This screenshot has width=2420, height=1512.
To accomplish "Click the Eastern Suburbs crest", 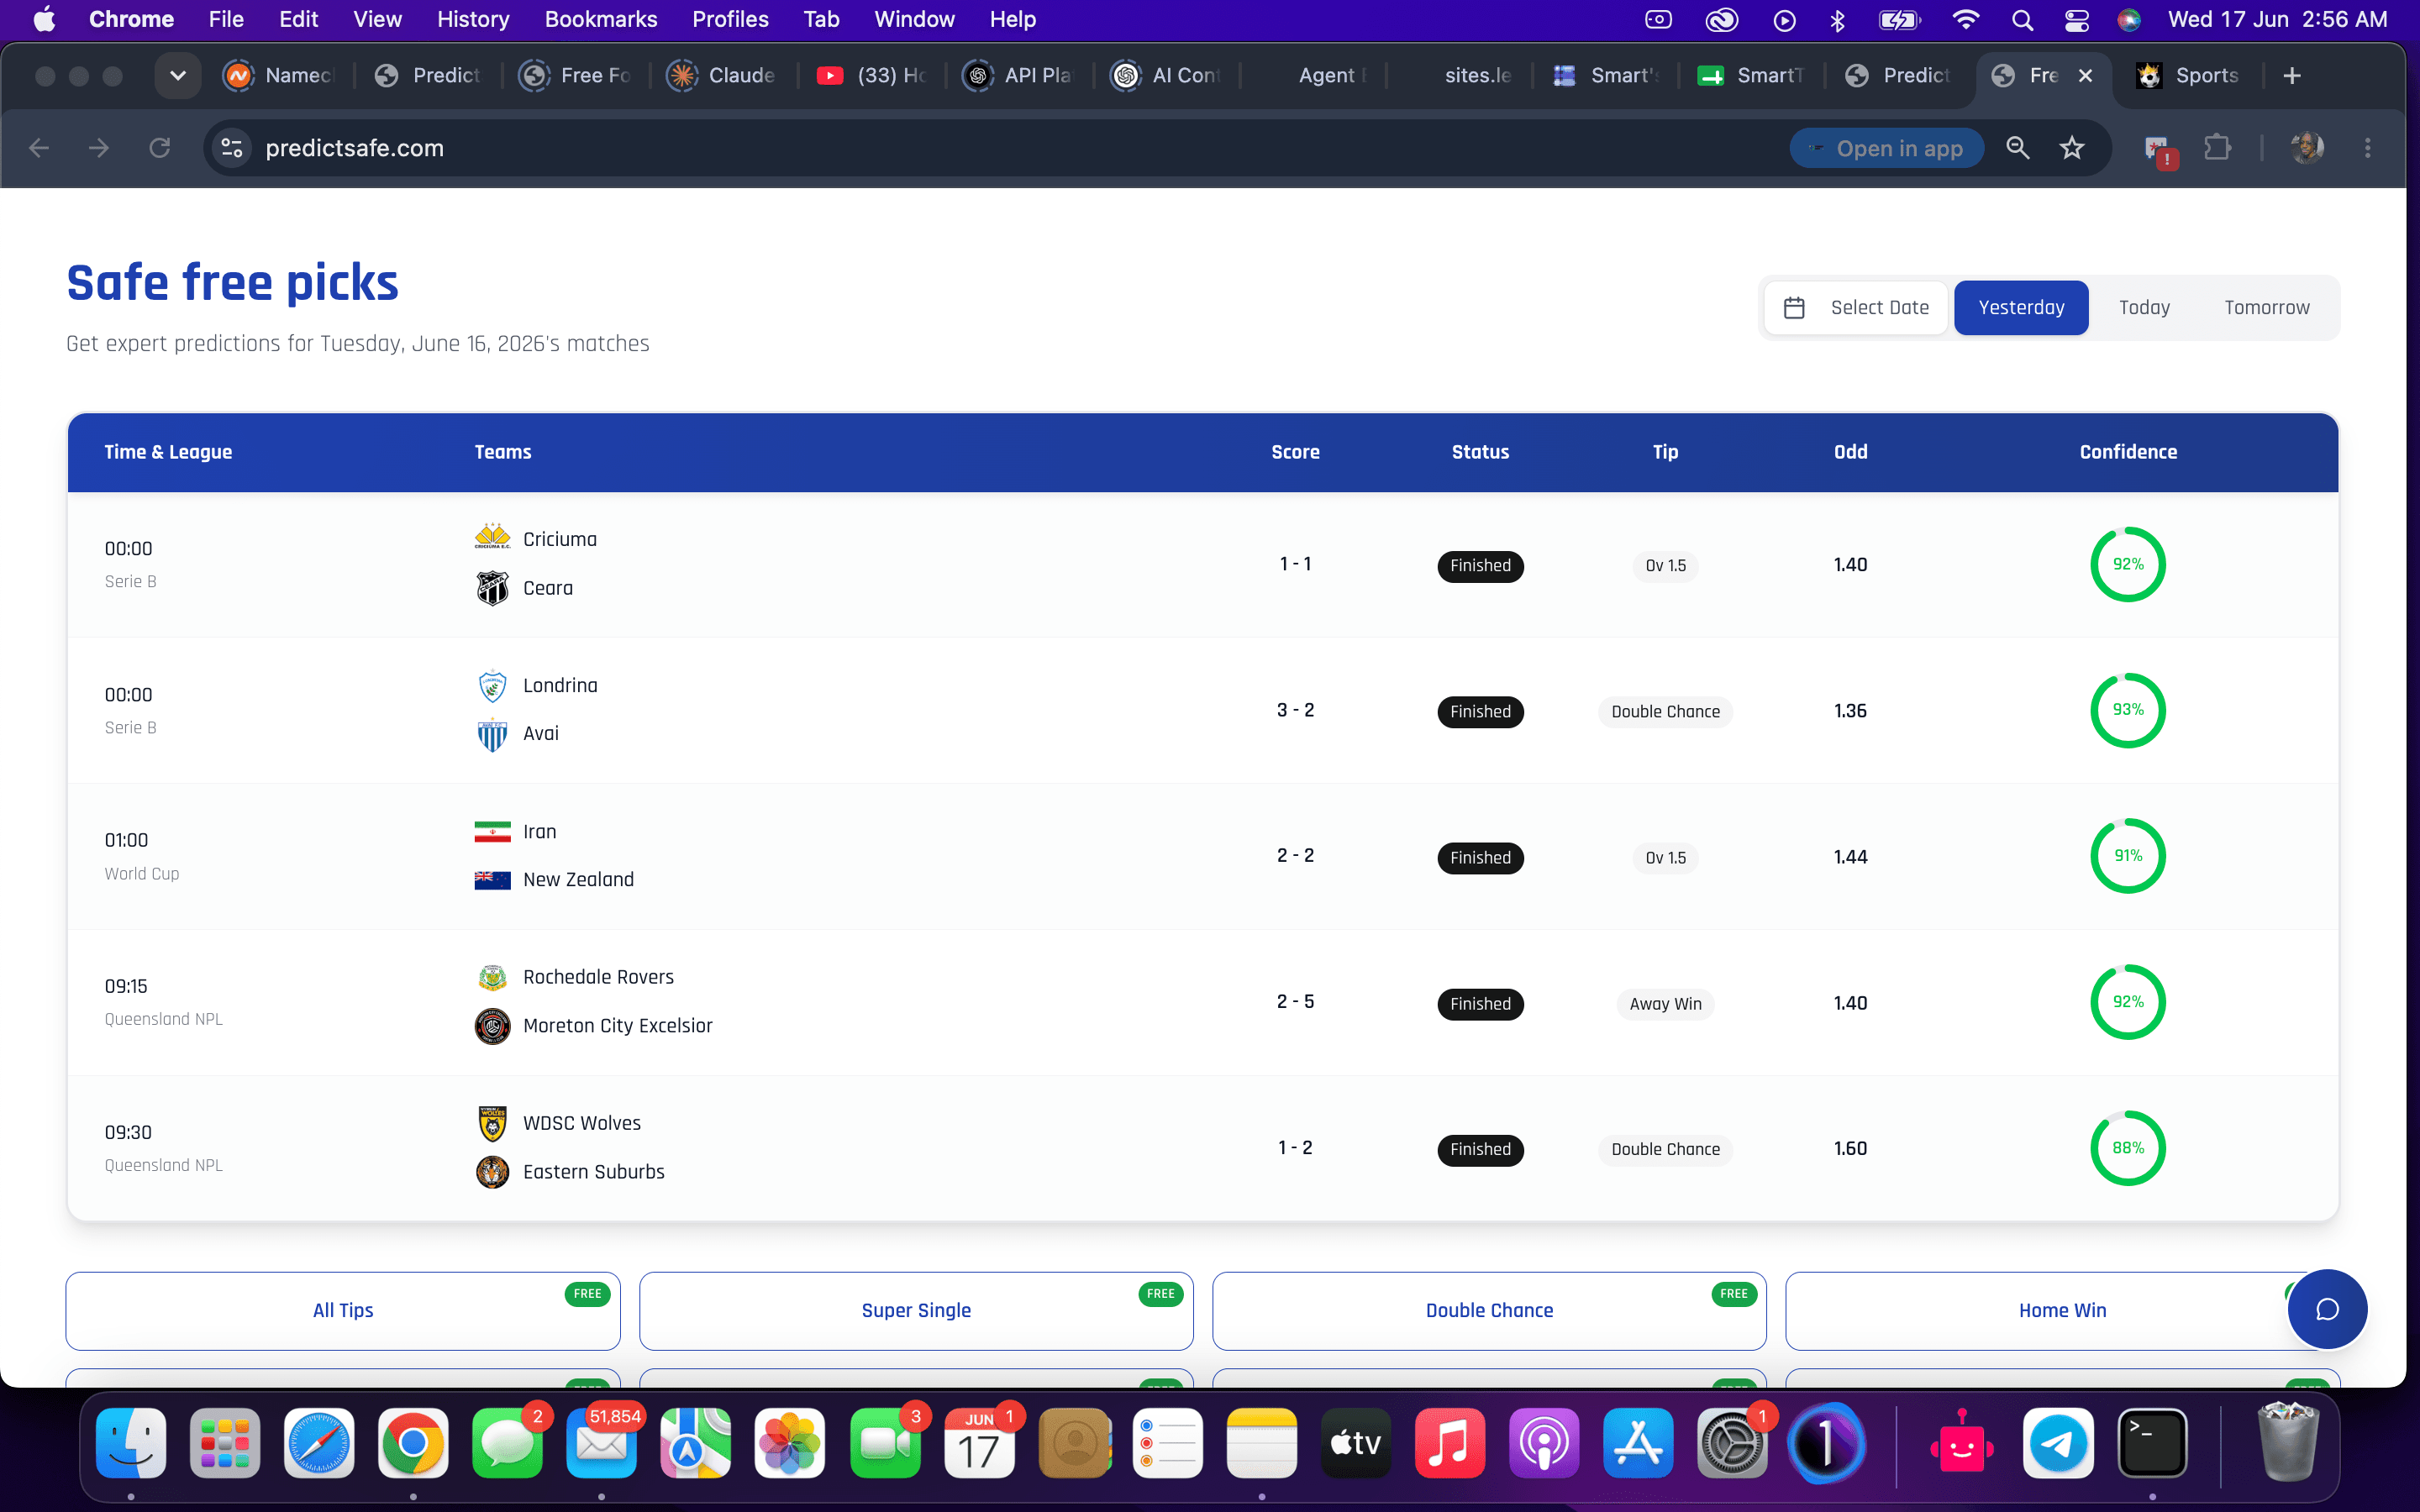I will coord(492,1172).
